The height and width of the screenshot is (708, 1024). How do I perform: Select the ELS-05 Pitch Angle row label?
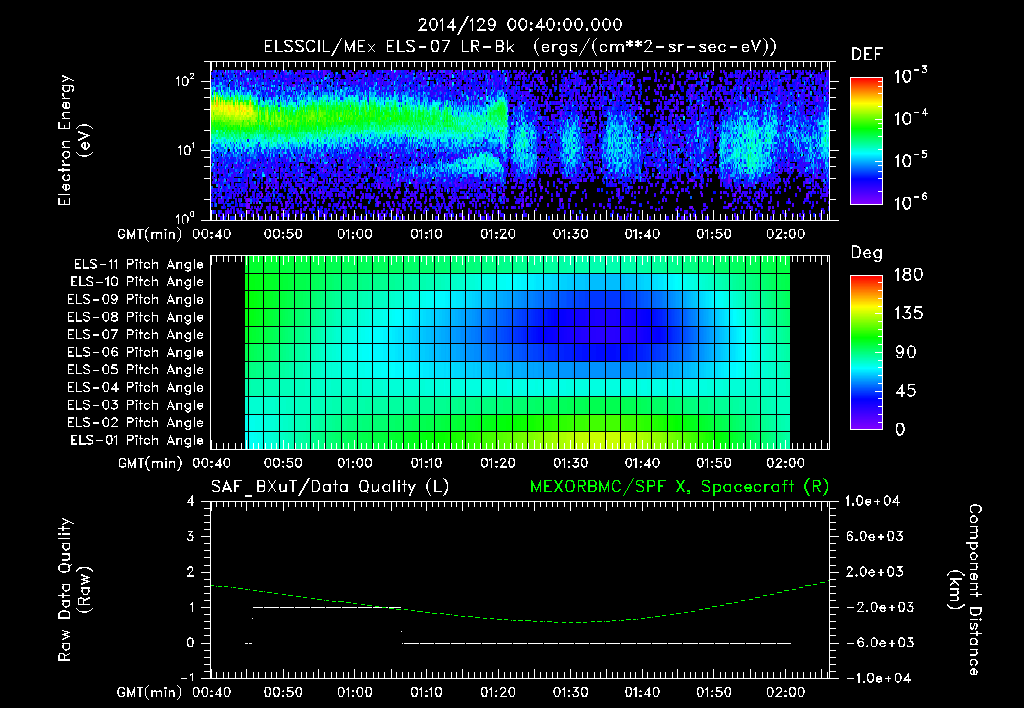click(135, 370)
